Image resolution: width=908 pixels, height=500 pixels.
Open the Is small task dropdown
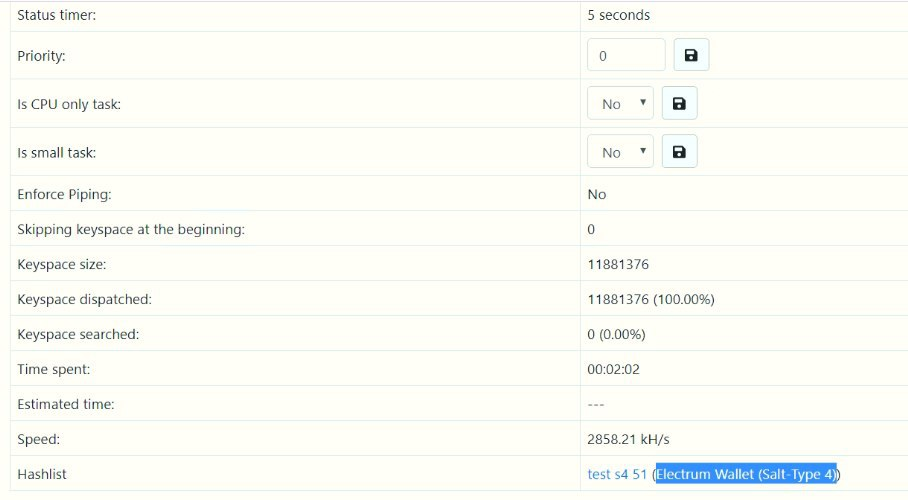point(620,151)
